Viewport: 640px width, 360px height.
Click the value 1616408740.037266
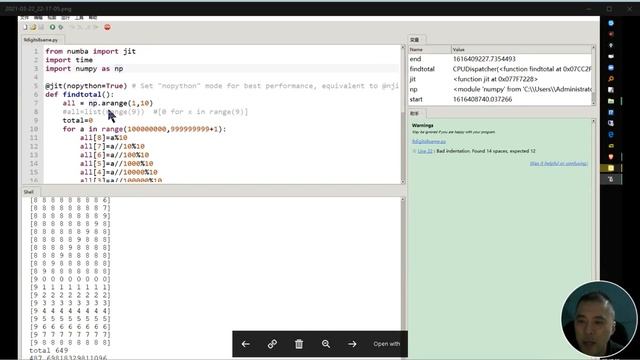pyautogui.click(x=482, y=99)
